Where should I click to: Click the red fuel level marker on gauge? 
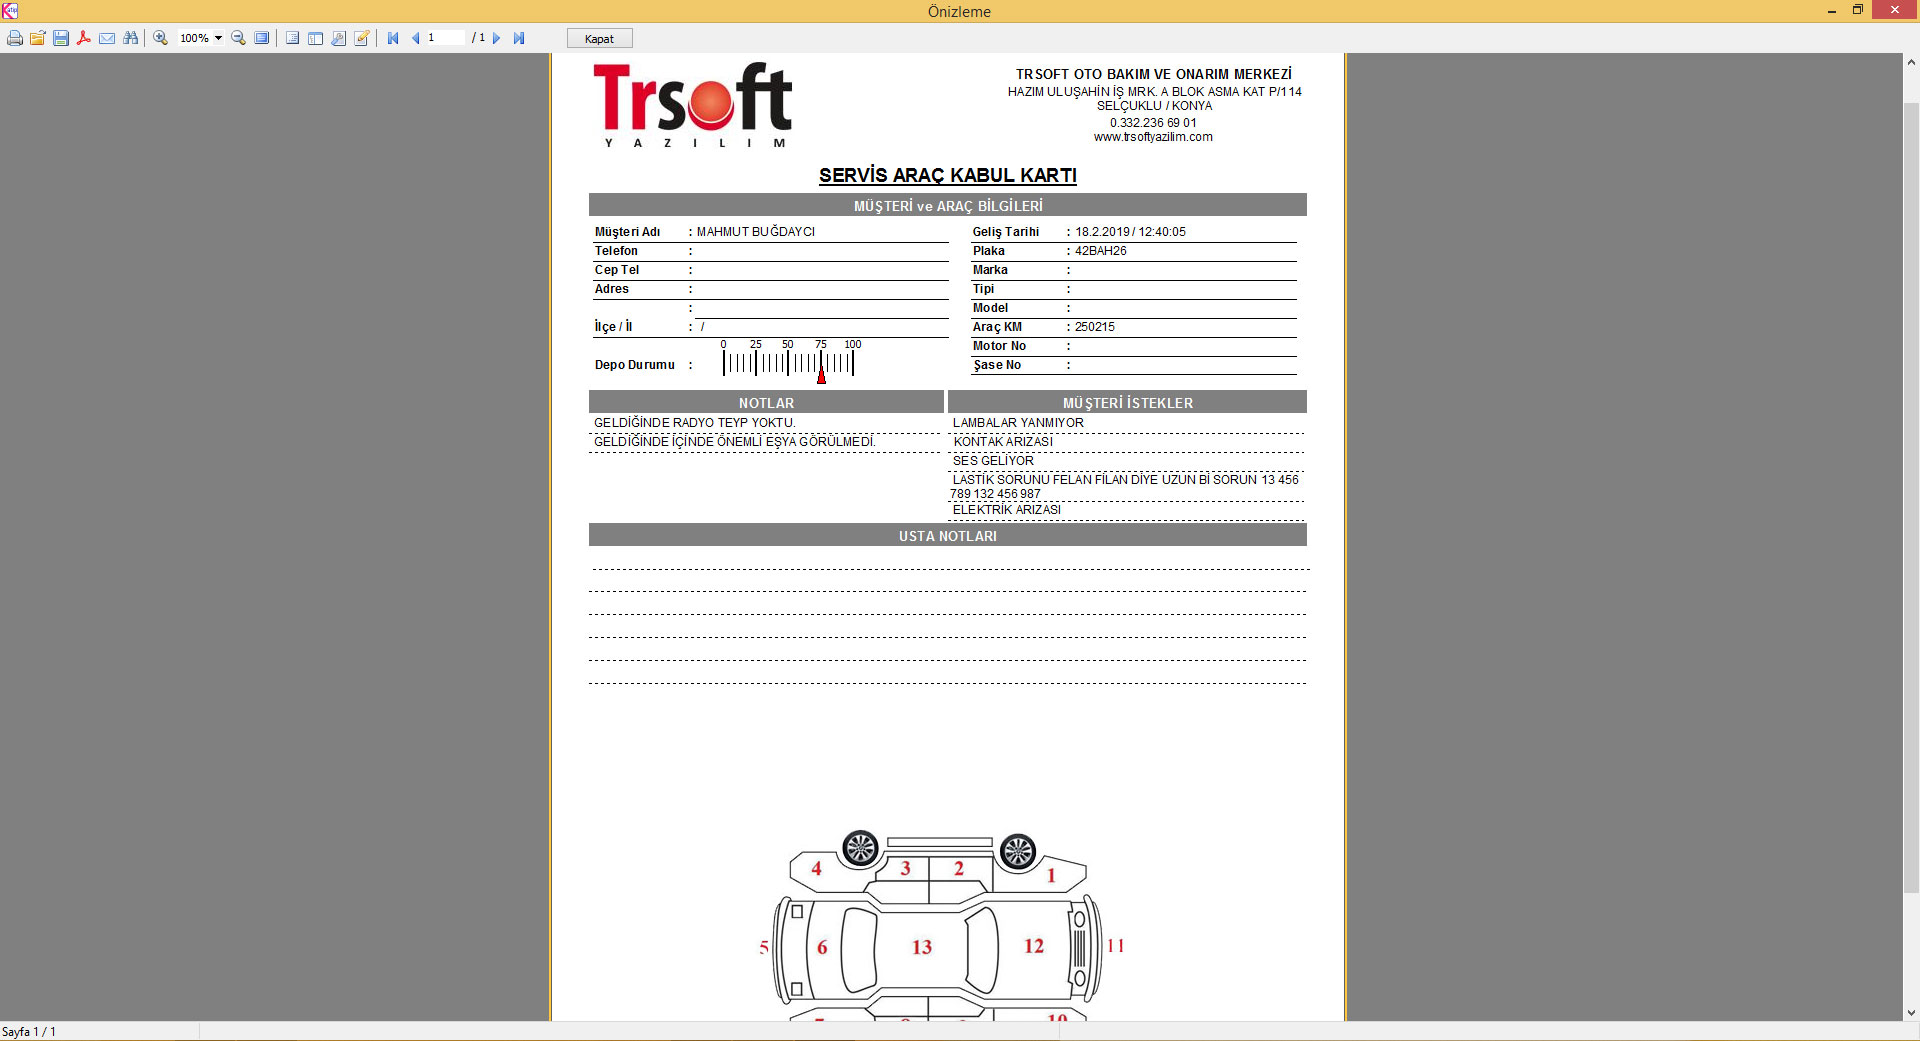point(821,376)
